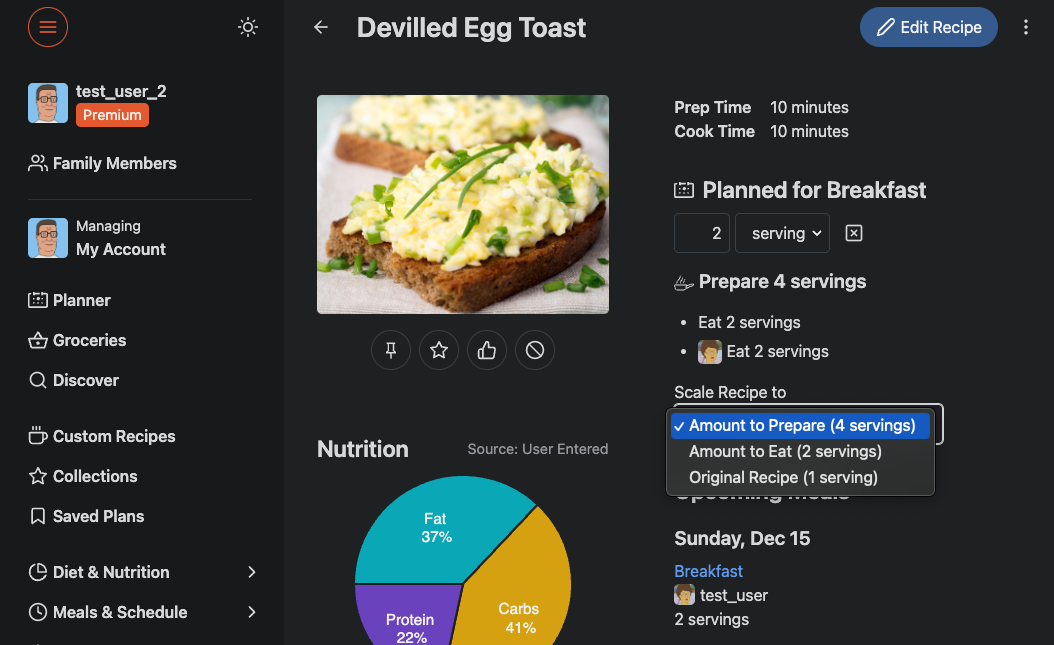Viewport: 1054px width, 645px height.
Task: Favorite the recipe with the star icon
Action: pyautogui.click(x=439, y=350)
